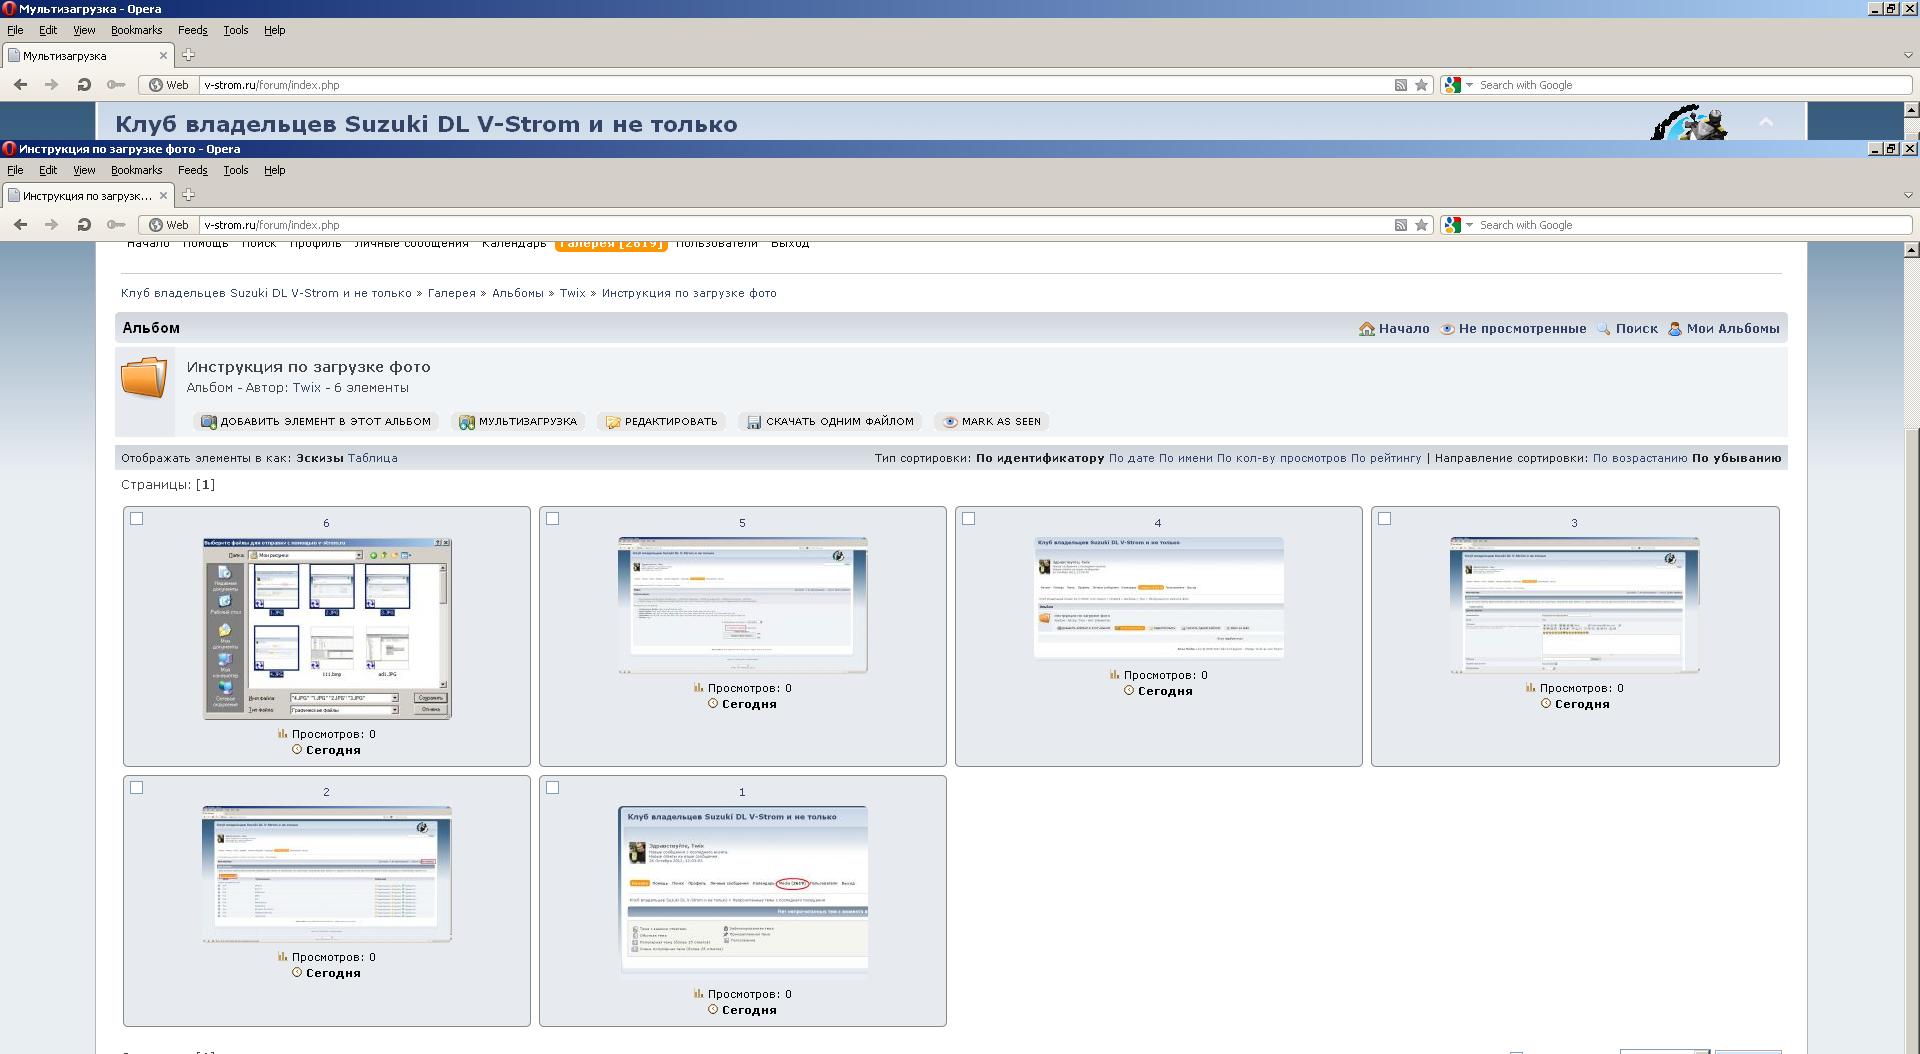Select checkbox on thumbnail 5
Screen dimensions: 1920x1054
[553, 518]
